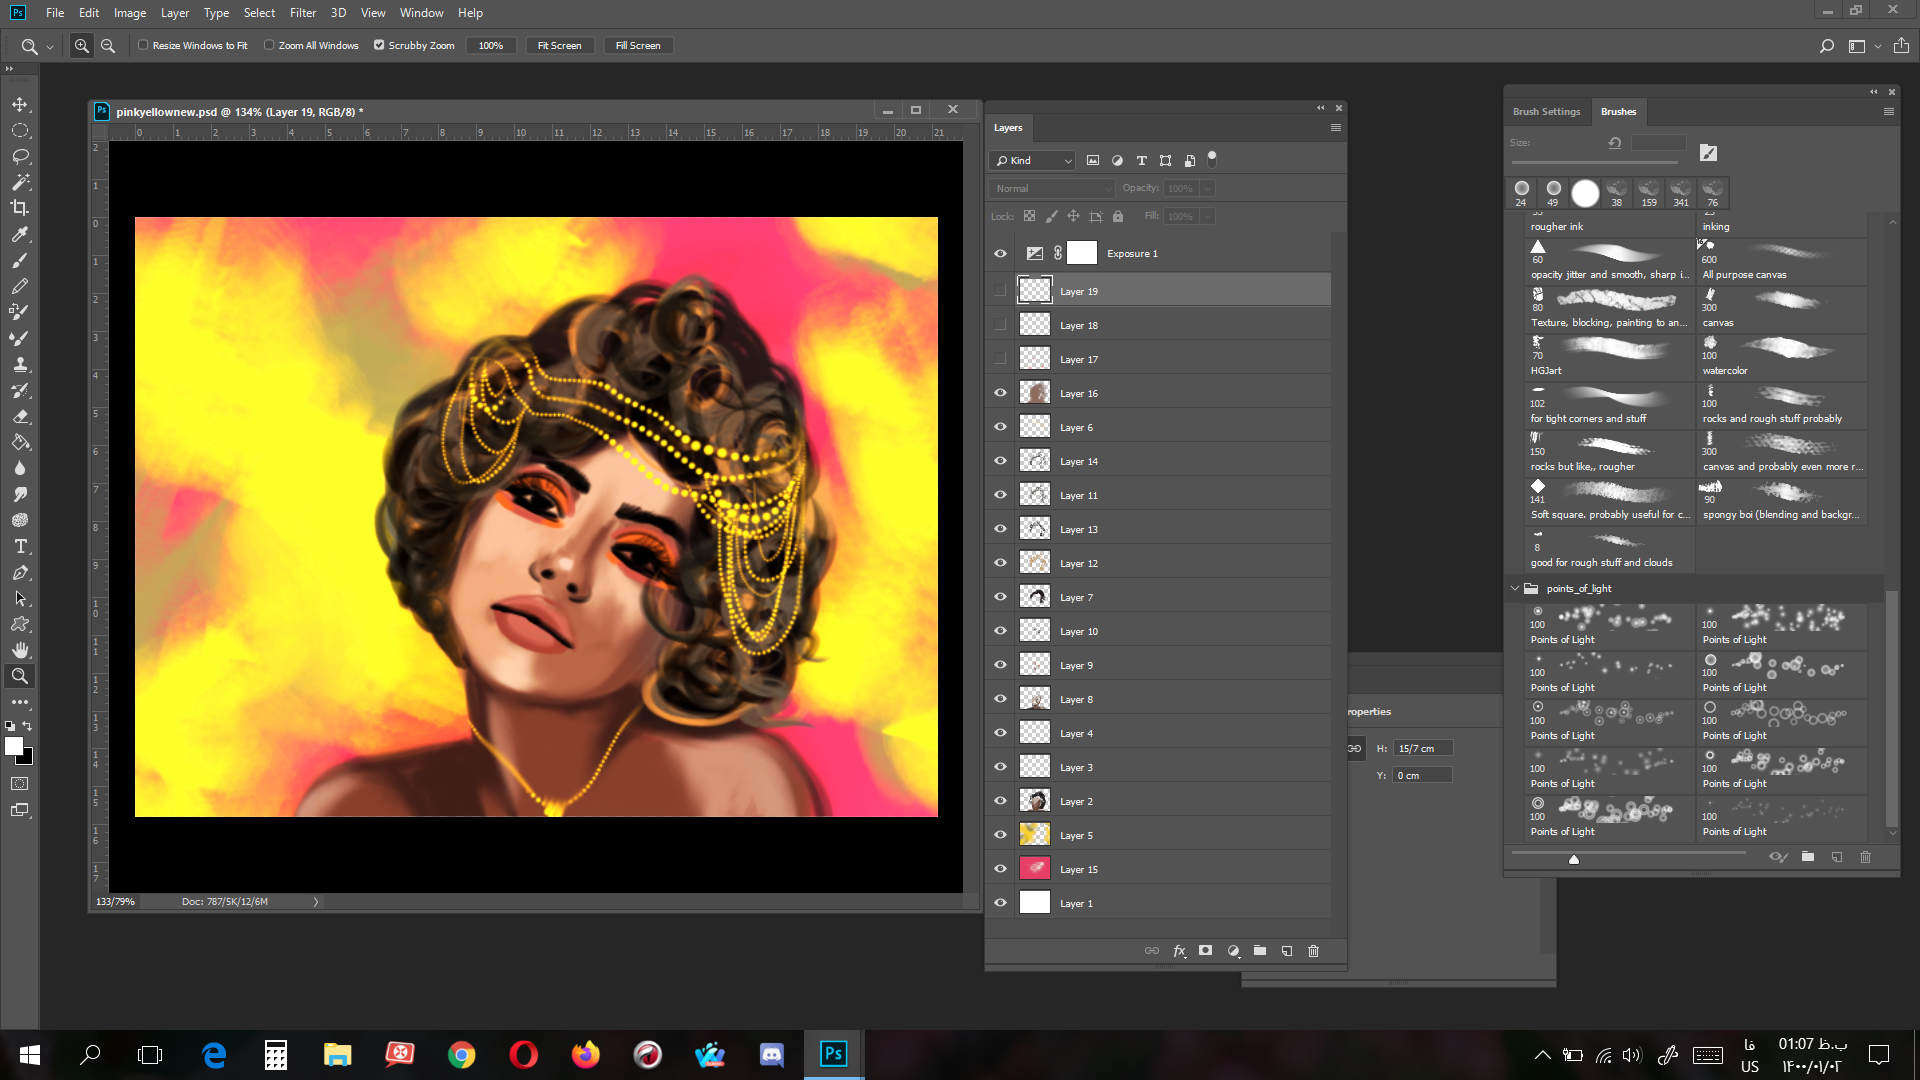Select the Paint Bucket tool
Viewport: 1920px width, 1080px height.
(x=20, y=442)
